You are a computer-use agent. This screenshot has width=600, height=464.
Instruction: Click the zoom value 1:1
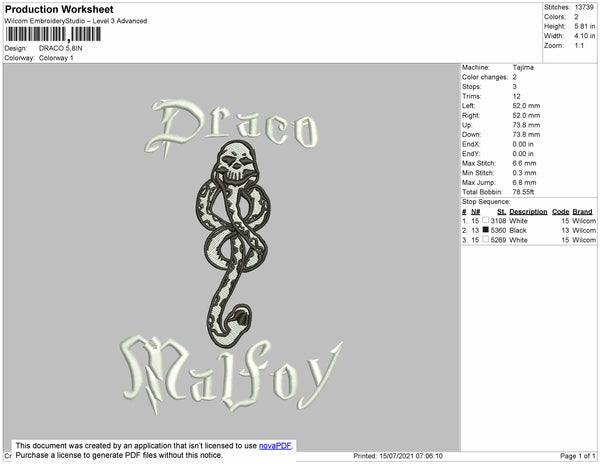[579, 46]
